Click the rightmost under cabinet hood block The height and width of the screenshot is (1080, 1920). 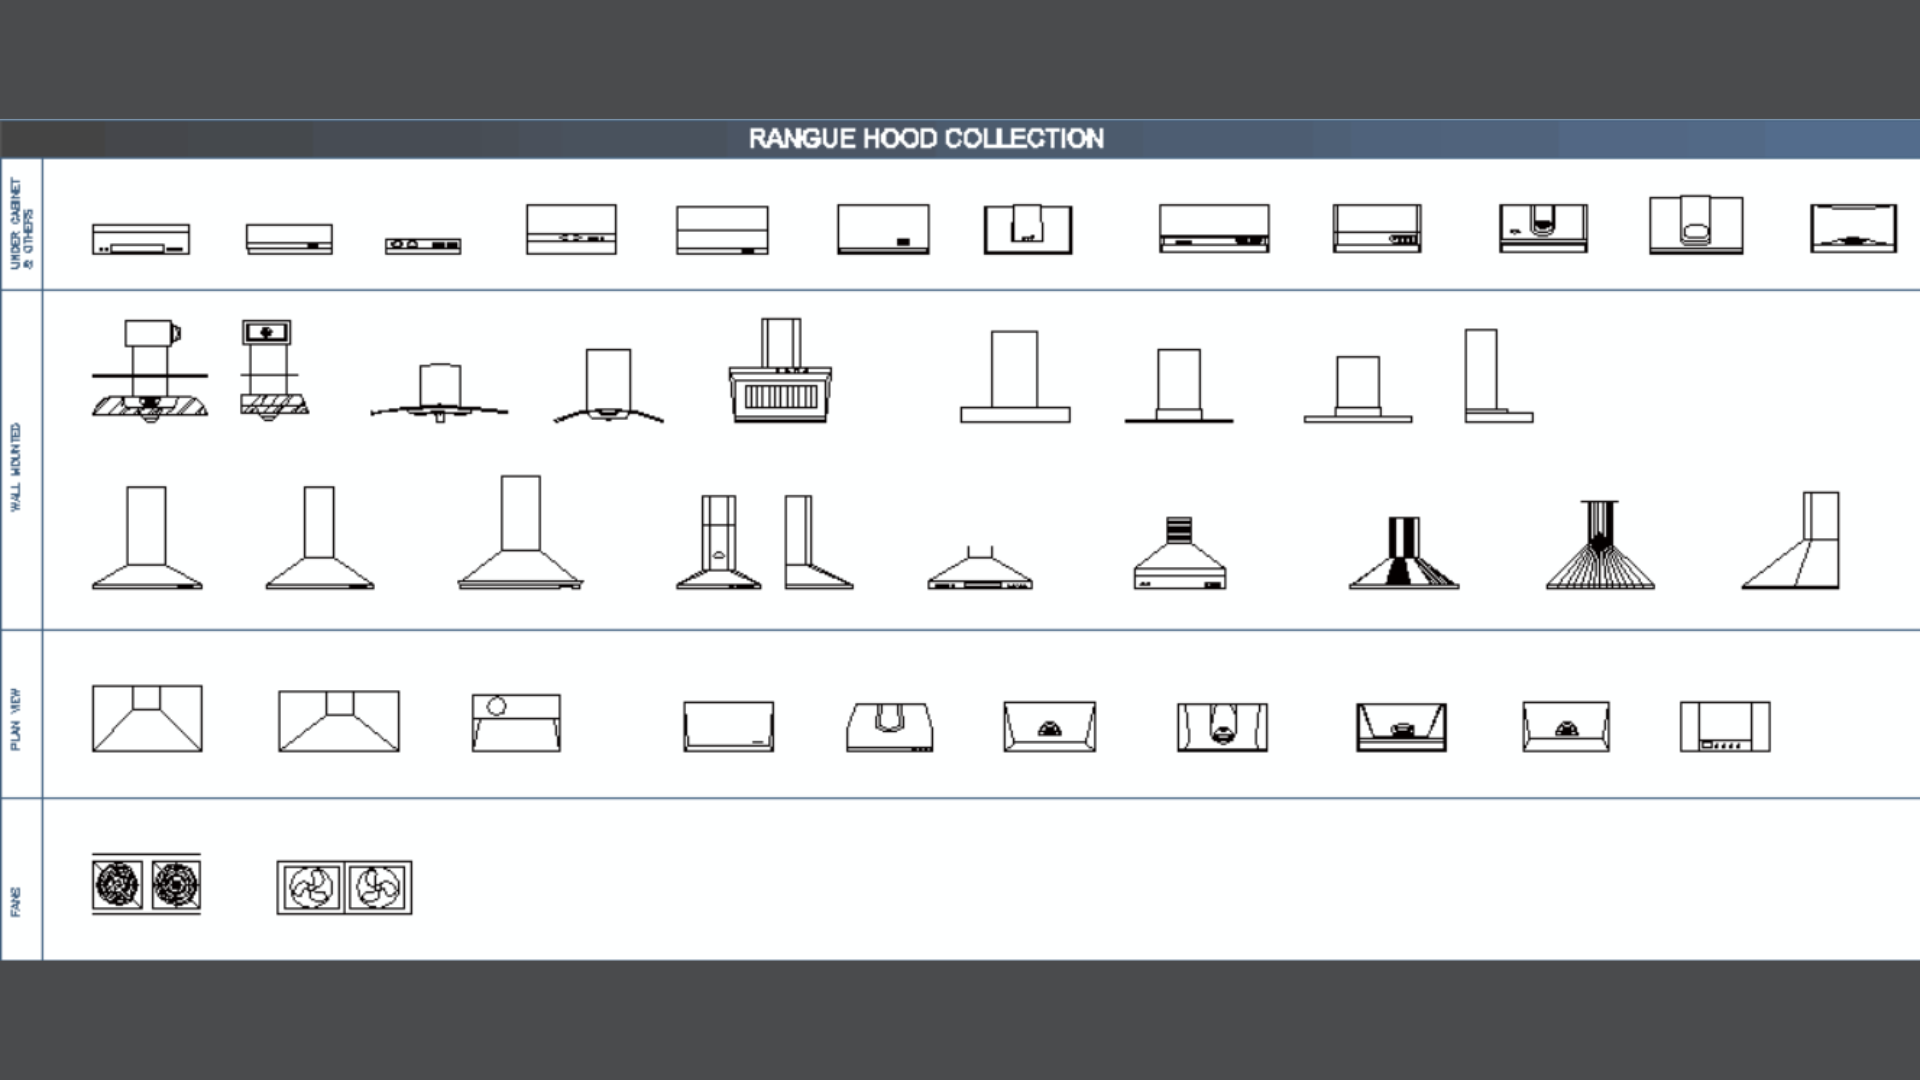click(x=1853, y=228)
